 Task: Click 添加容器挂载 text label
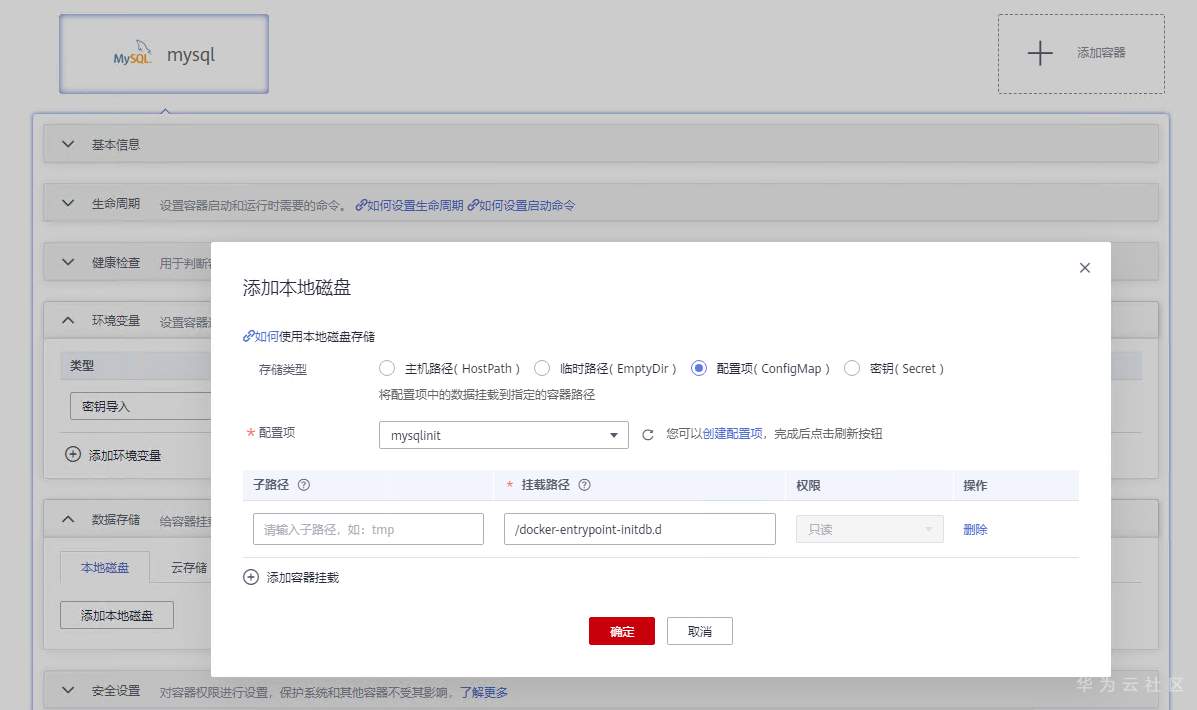click(302, 578)
